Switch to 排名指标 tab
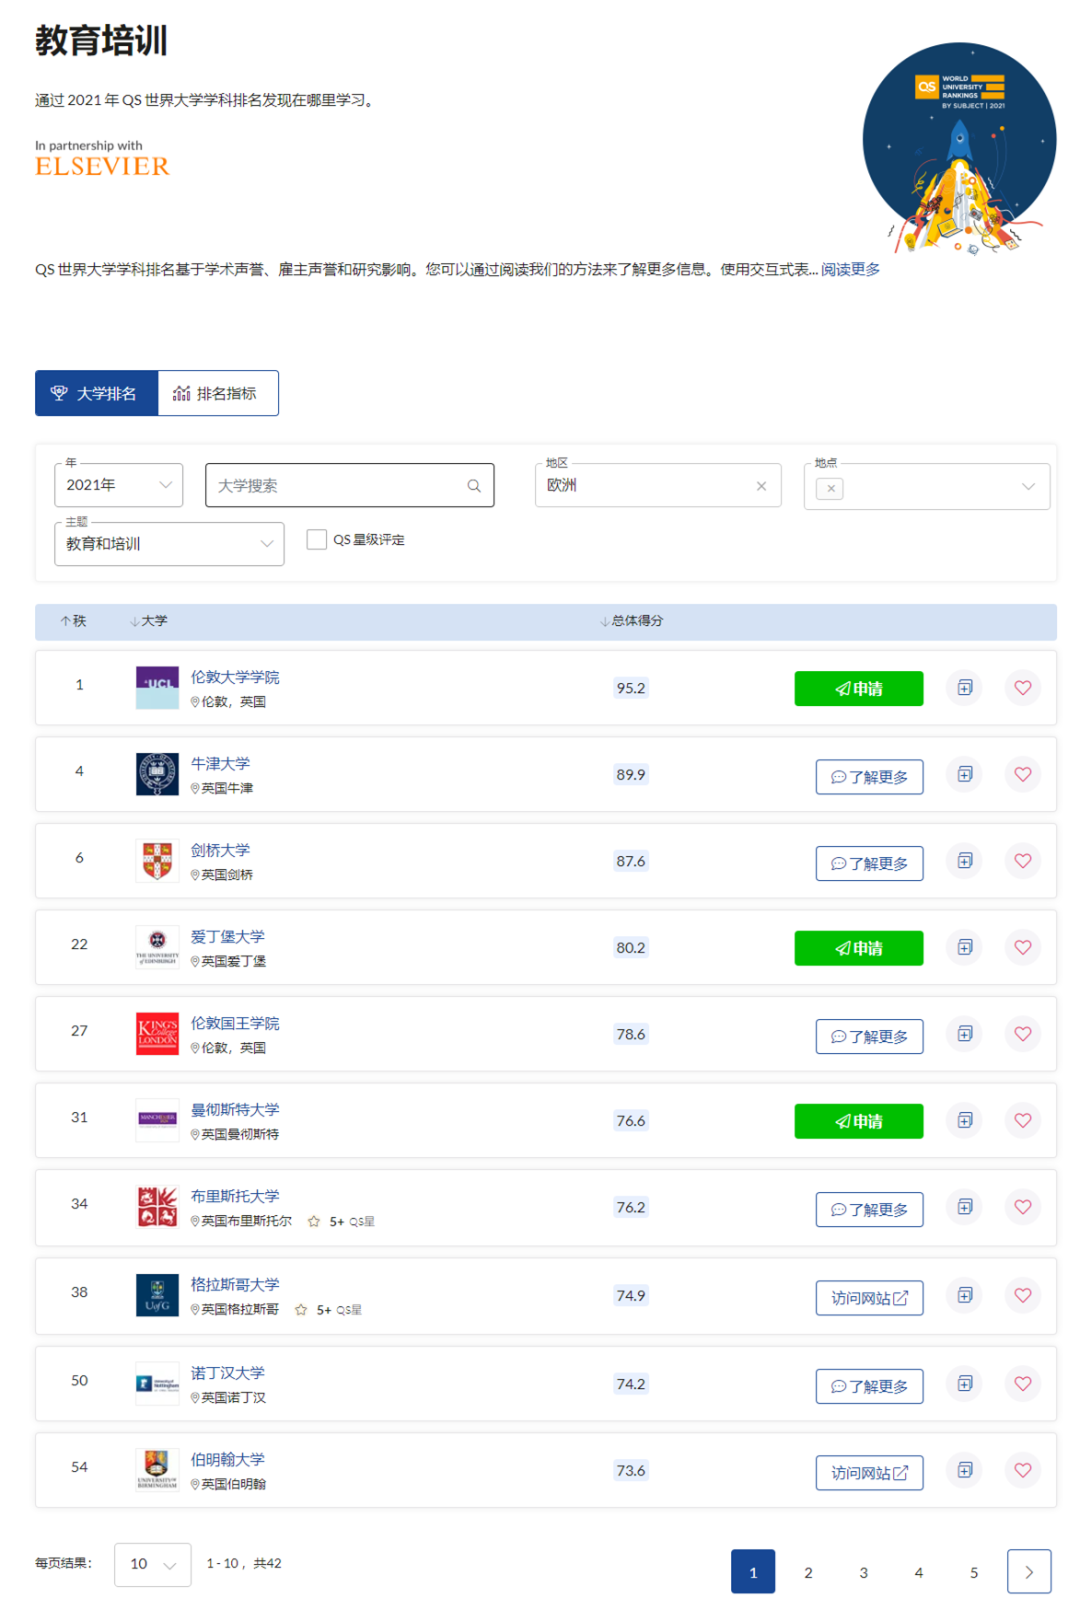The image size is (1080, 1610). click(218, 393)
